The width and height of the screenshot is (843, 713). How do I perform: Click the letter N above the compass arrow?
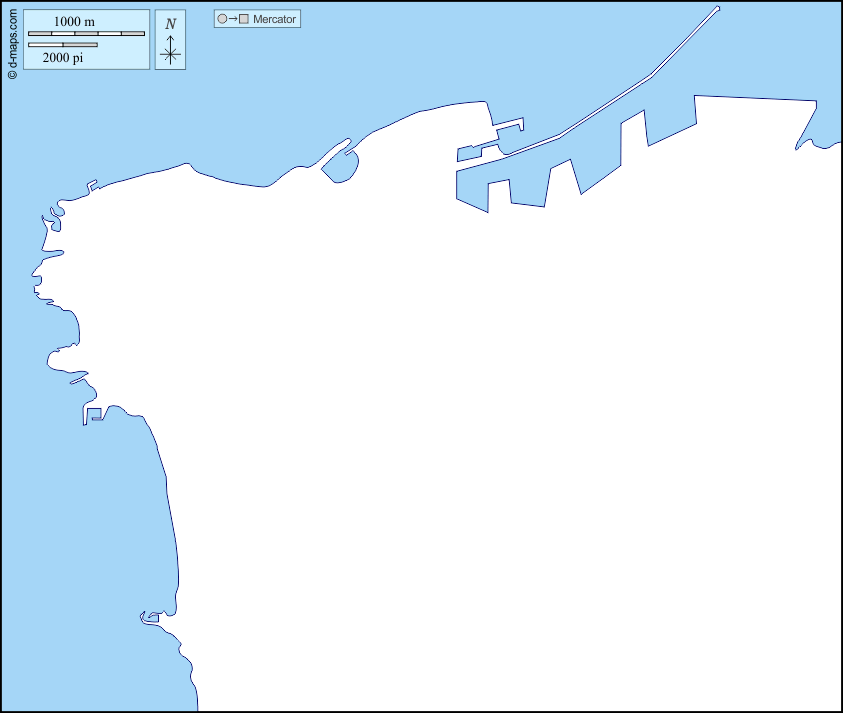(x=171, y=24)
